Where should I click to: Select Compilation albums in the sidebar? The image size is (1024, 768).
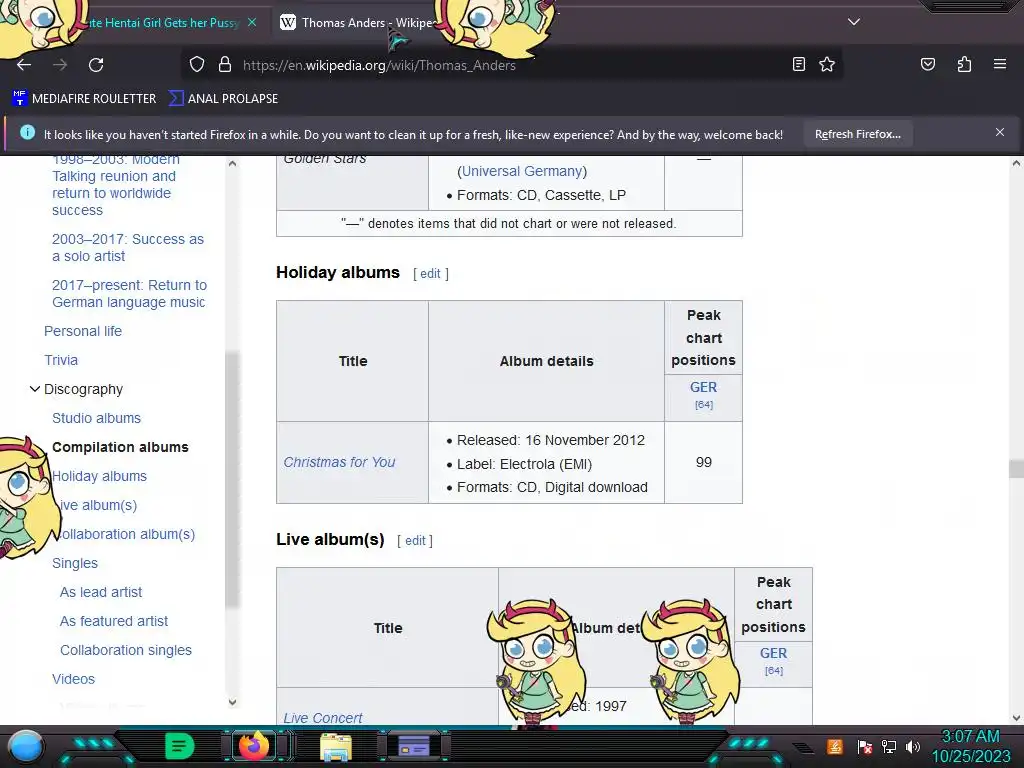[120, 447]
